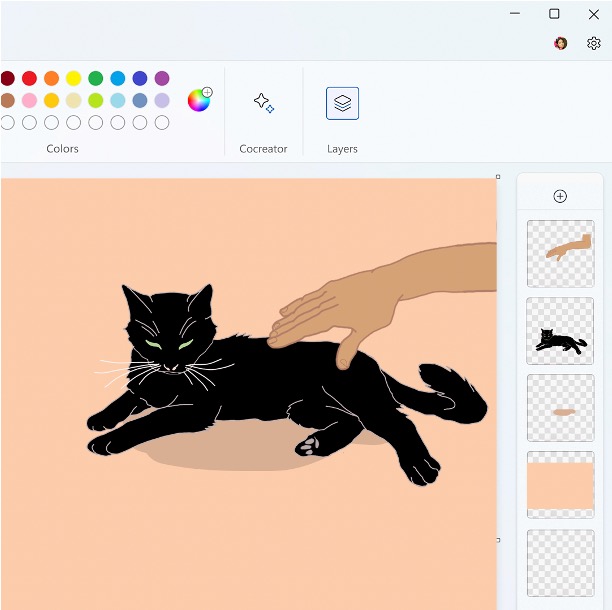612x610 pixels.
Task: Click the Cocreator label
Action: coord(263,149)
